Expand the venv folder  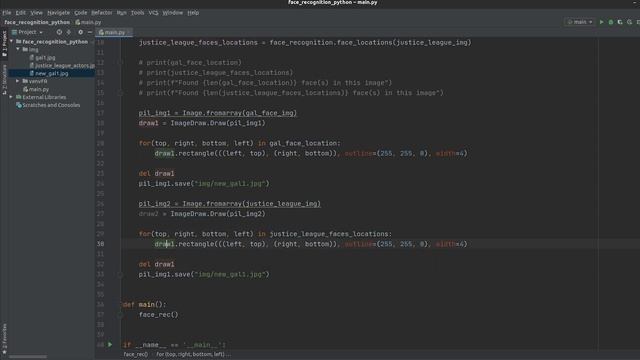(18, 81)
